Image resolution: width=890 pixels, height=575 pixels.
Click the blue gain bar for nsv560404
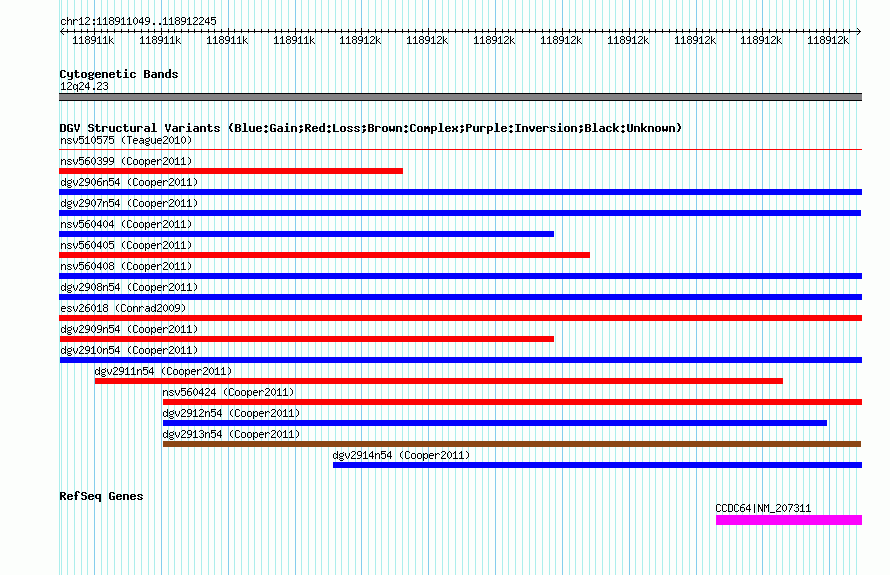click(307, 234)
